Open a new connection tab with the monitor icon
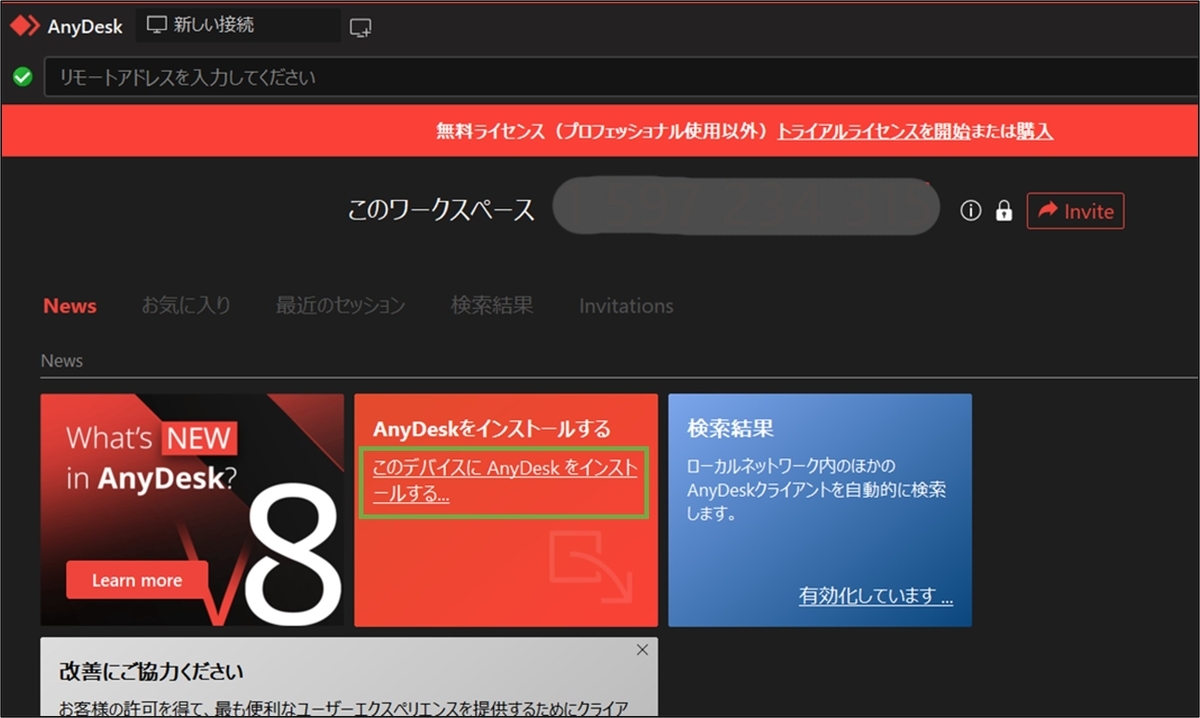The image size is (1200, 718). [359, 27]
